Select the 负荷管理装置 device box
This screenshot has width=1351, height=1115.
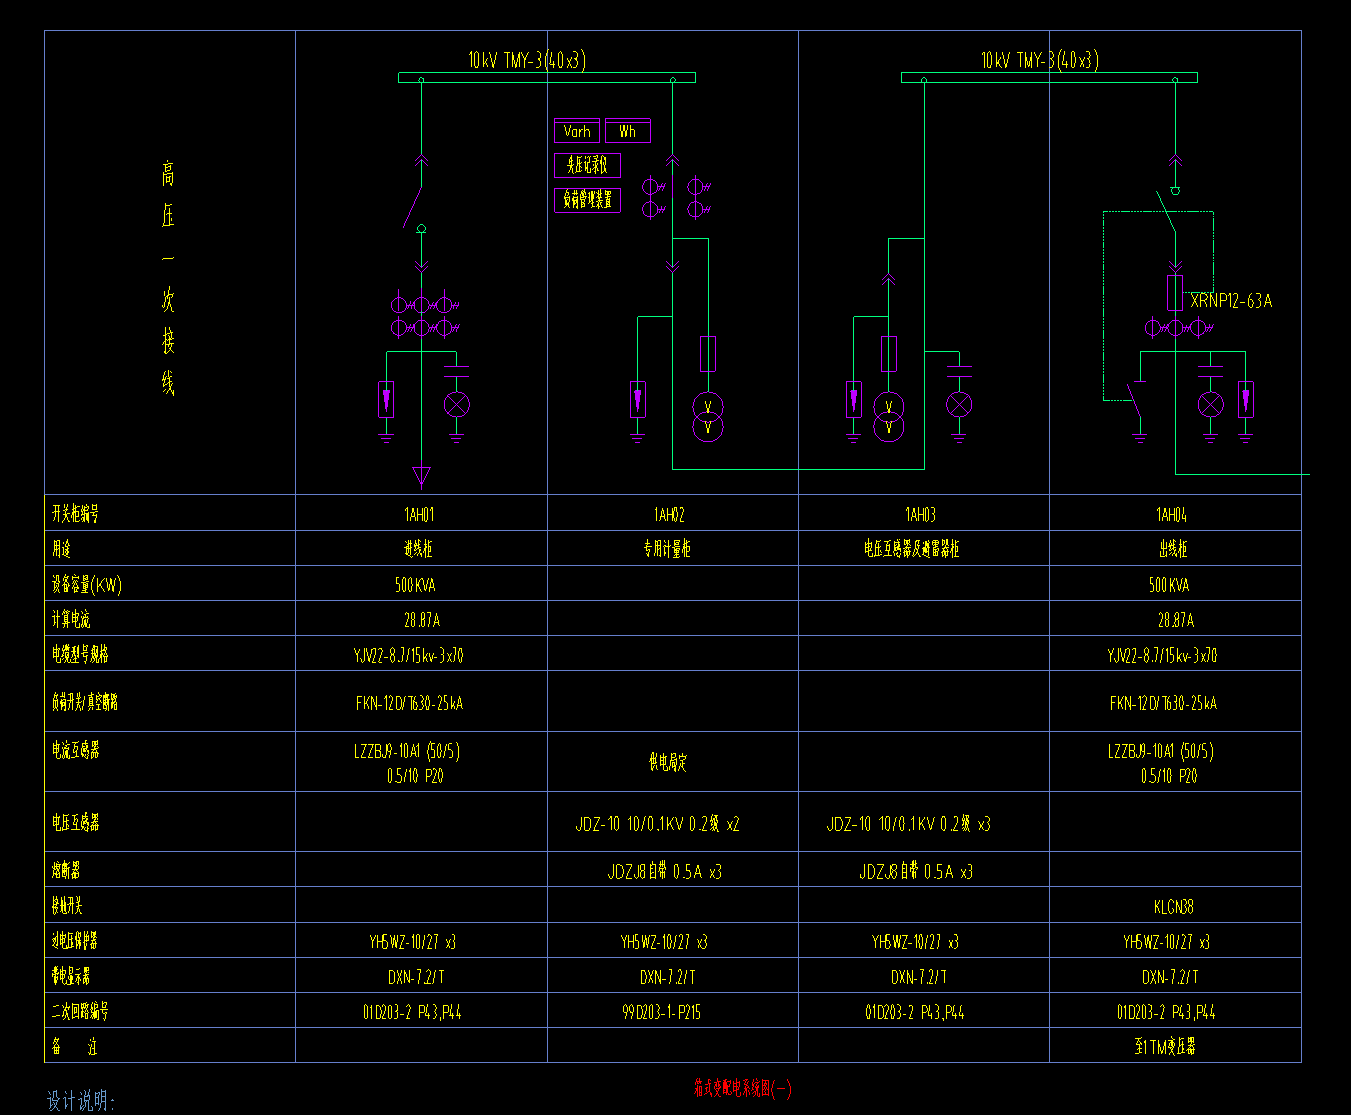tap(588, 200)
